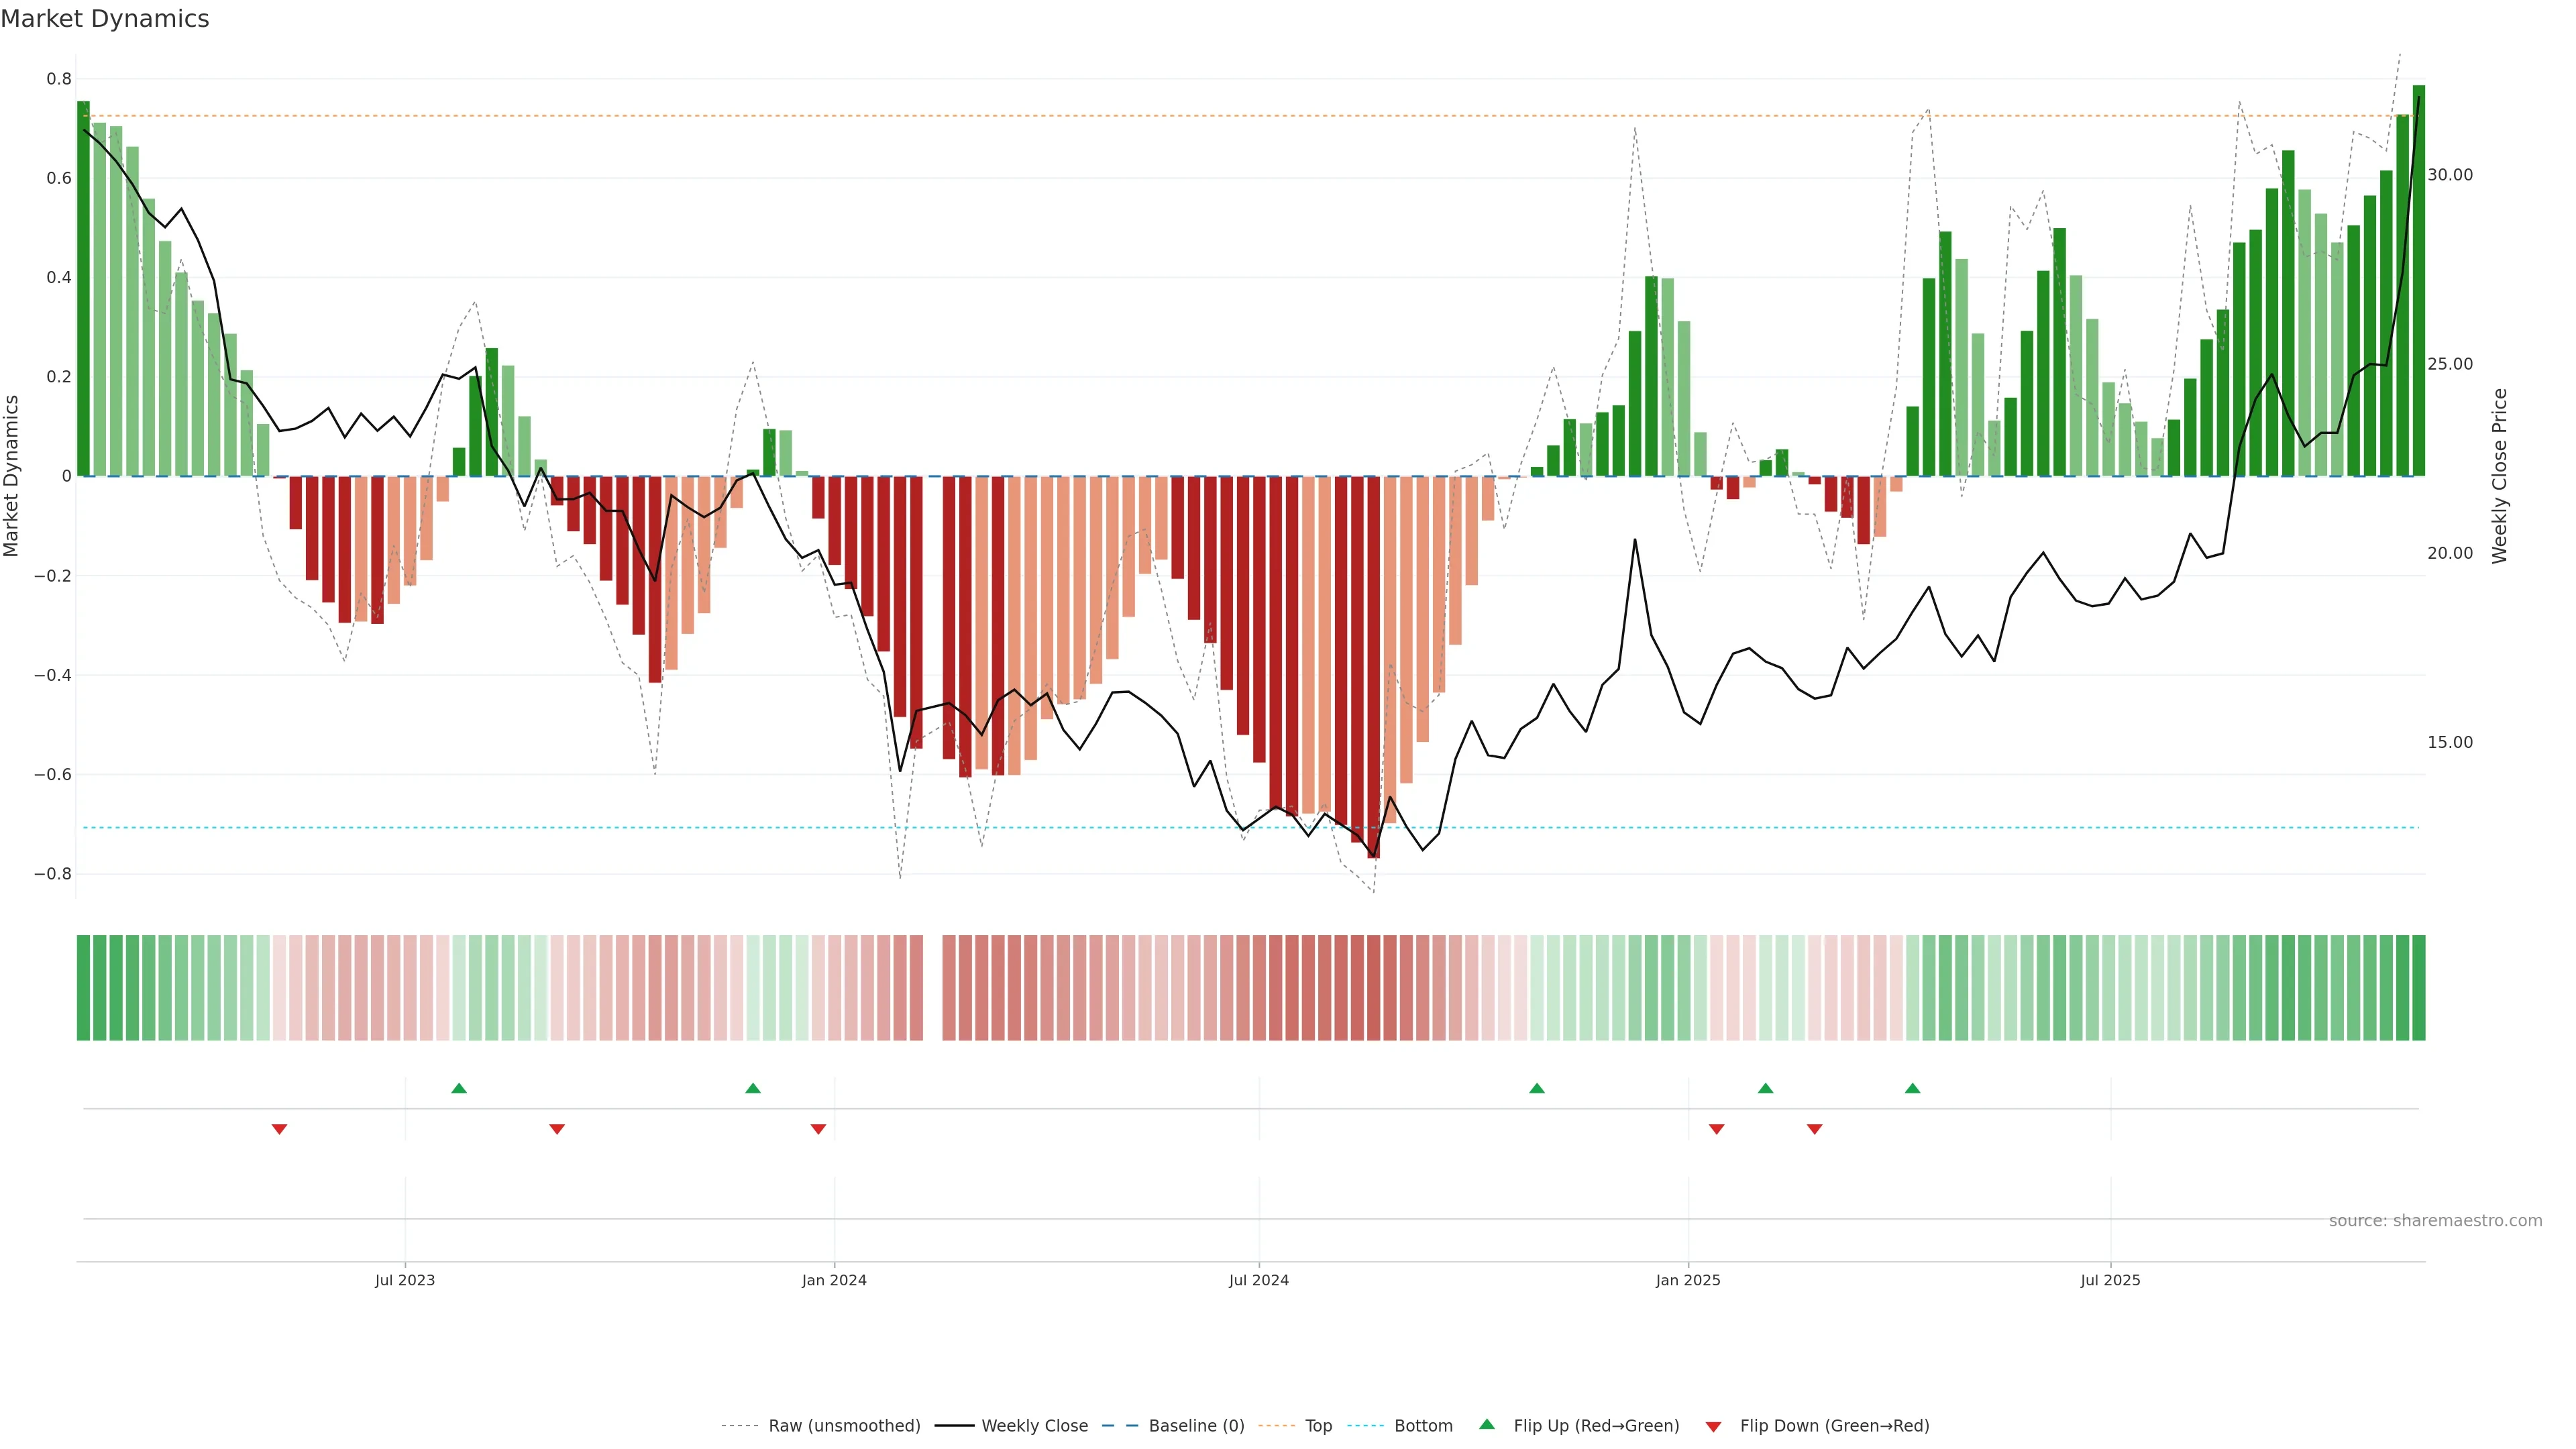2576x1449 pixels.
Task: Click the Jul 2024 x-axis label
Action: tap(1259, 1280)
